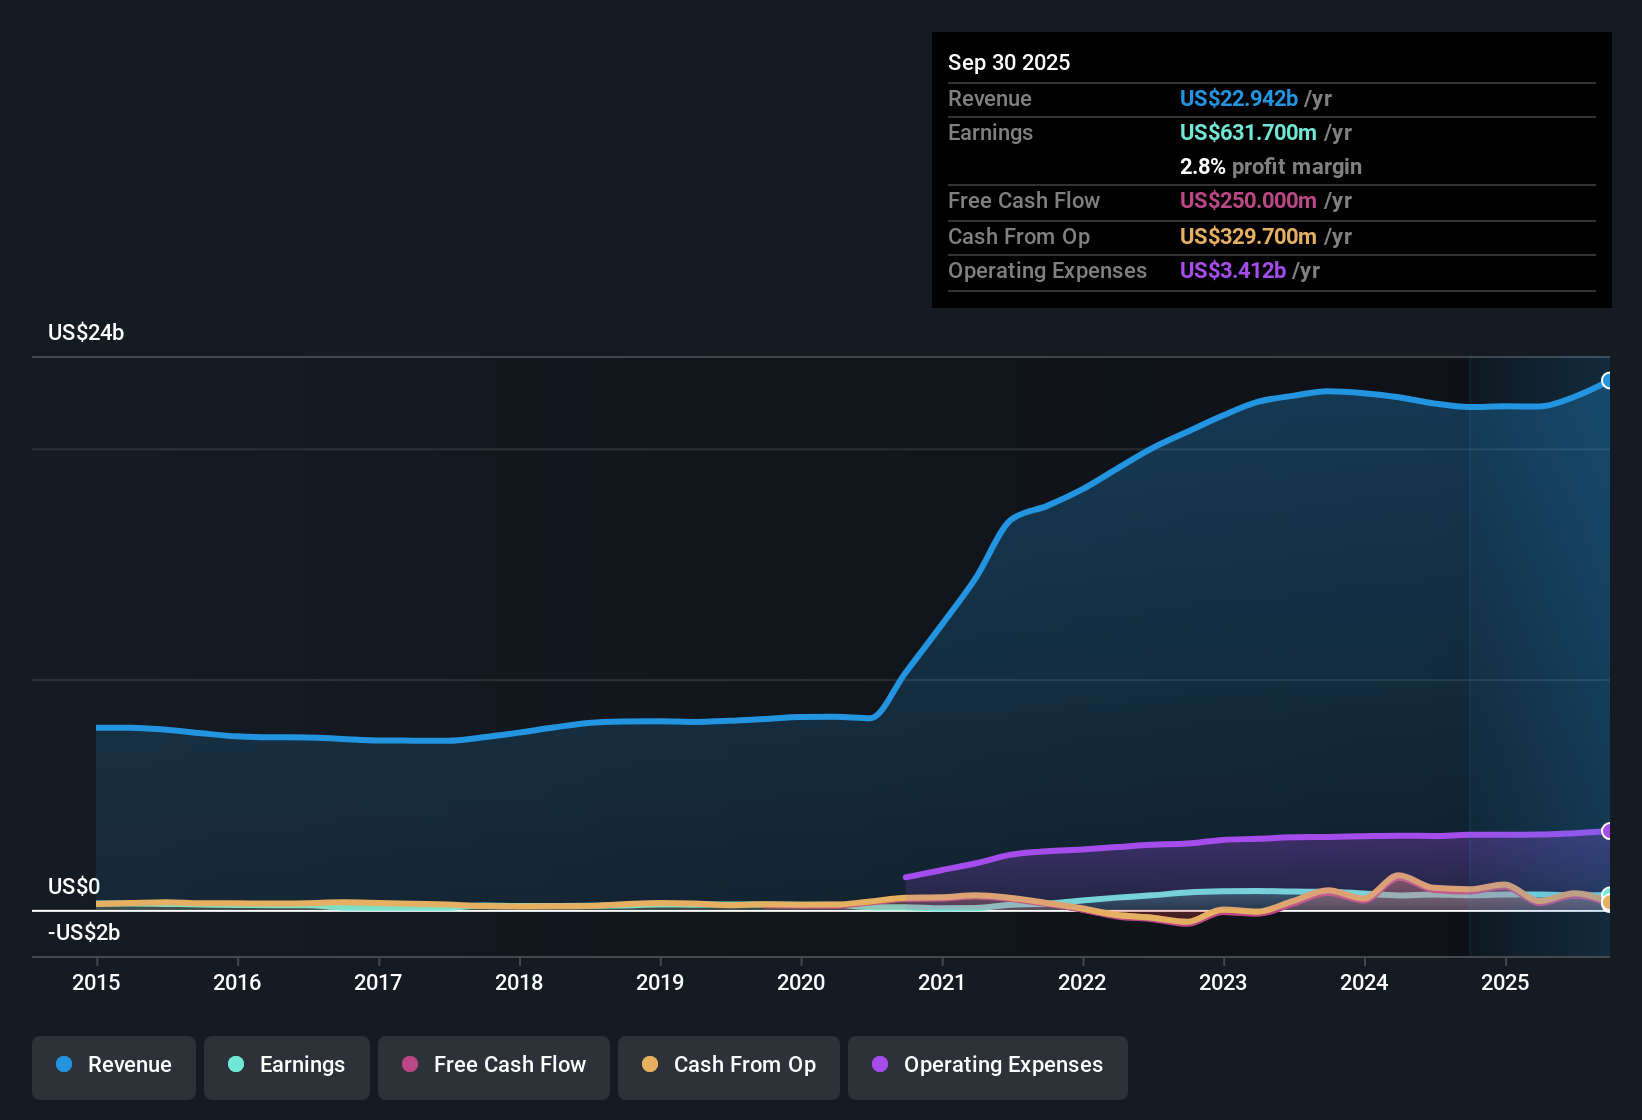The image size is (1642, 1120).
Task: Click the pink Free Cash Flow dot icon
Action: (410, 1065)
